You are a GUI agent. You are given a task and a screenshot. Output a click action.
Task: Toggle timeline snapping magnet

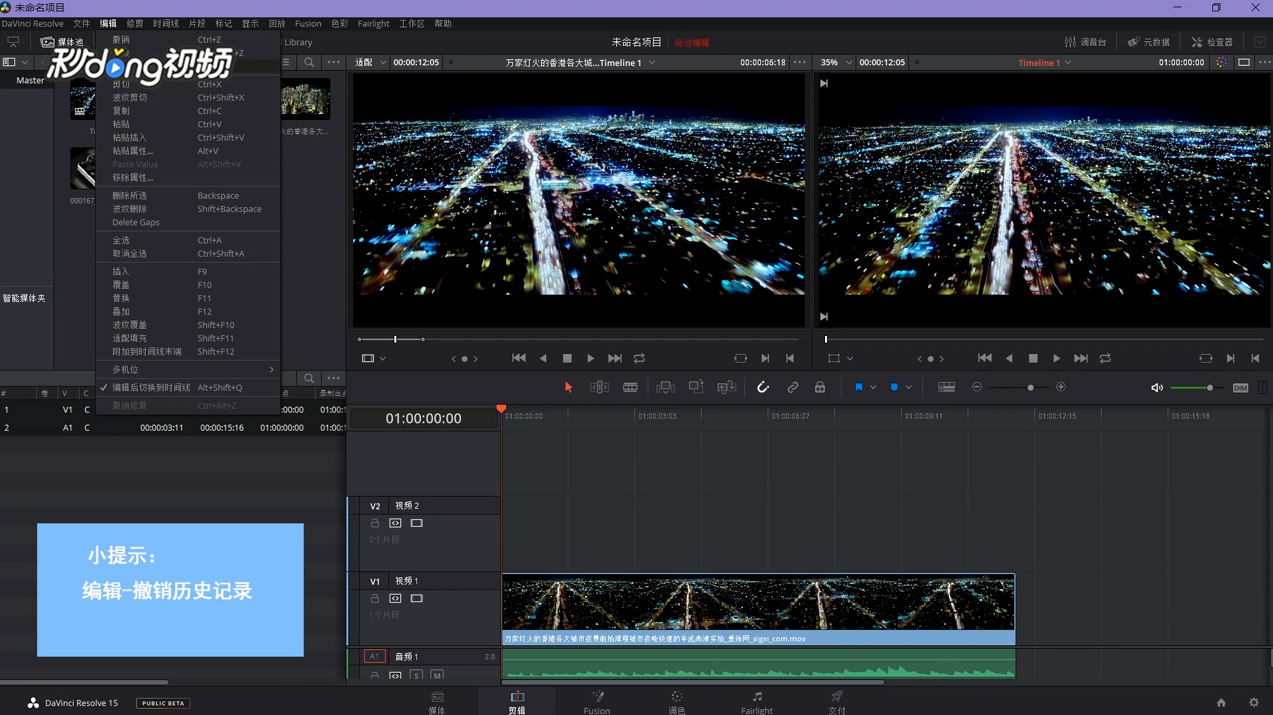point(763,387)
